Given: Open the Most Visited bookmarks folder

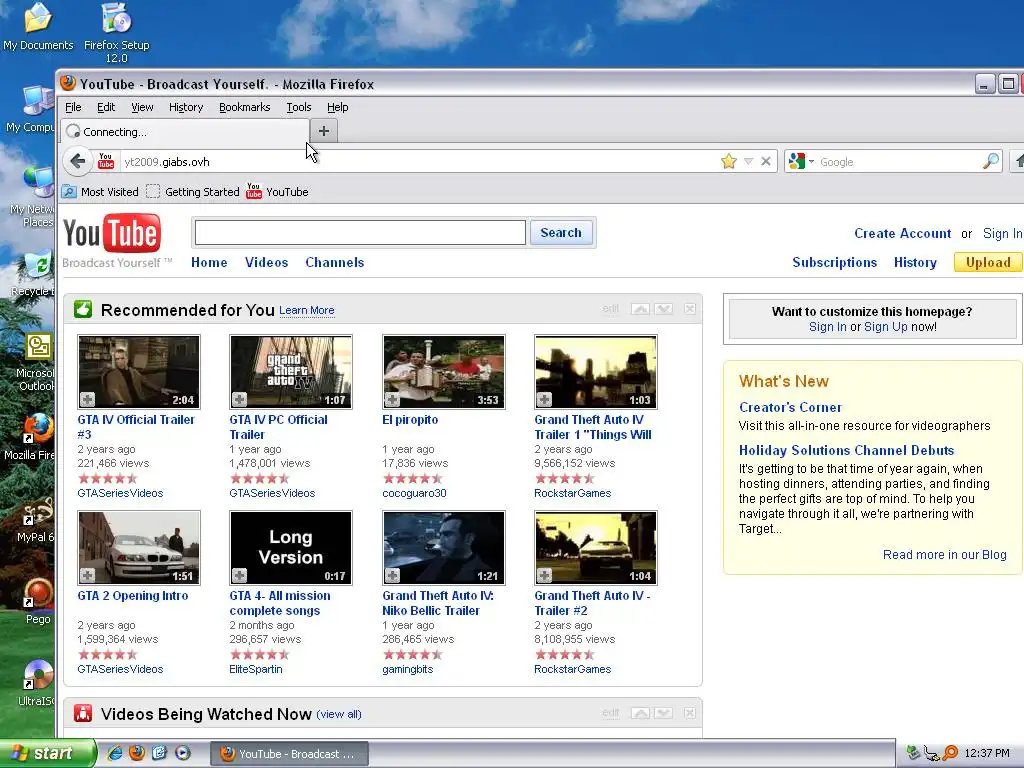Looking at the screenshot, I should 100,192.
